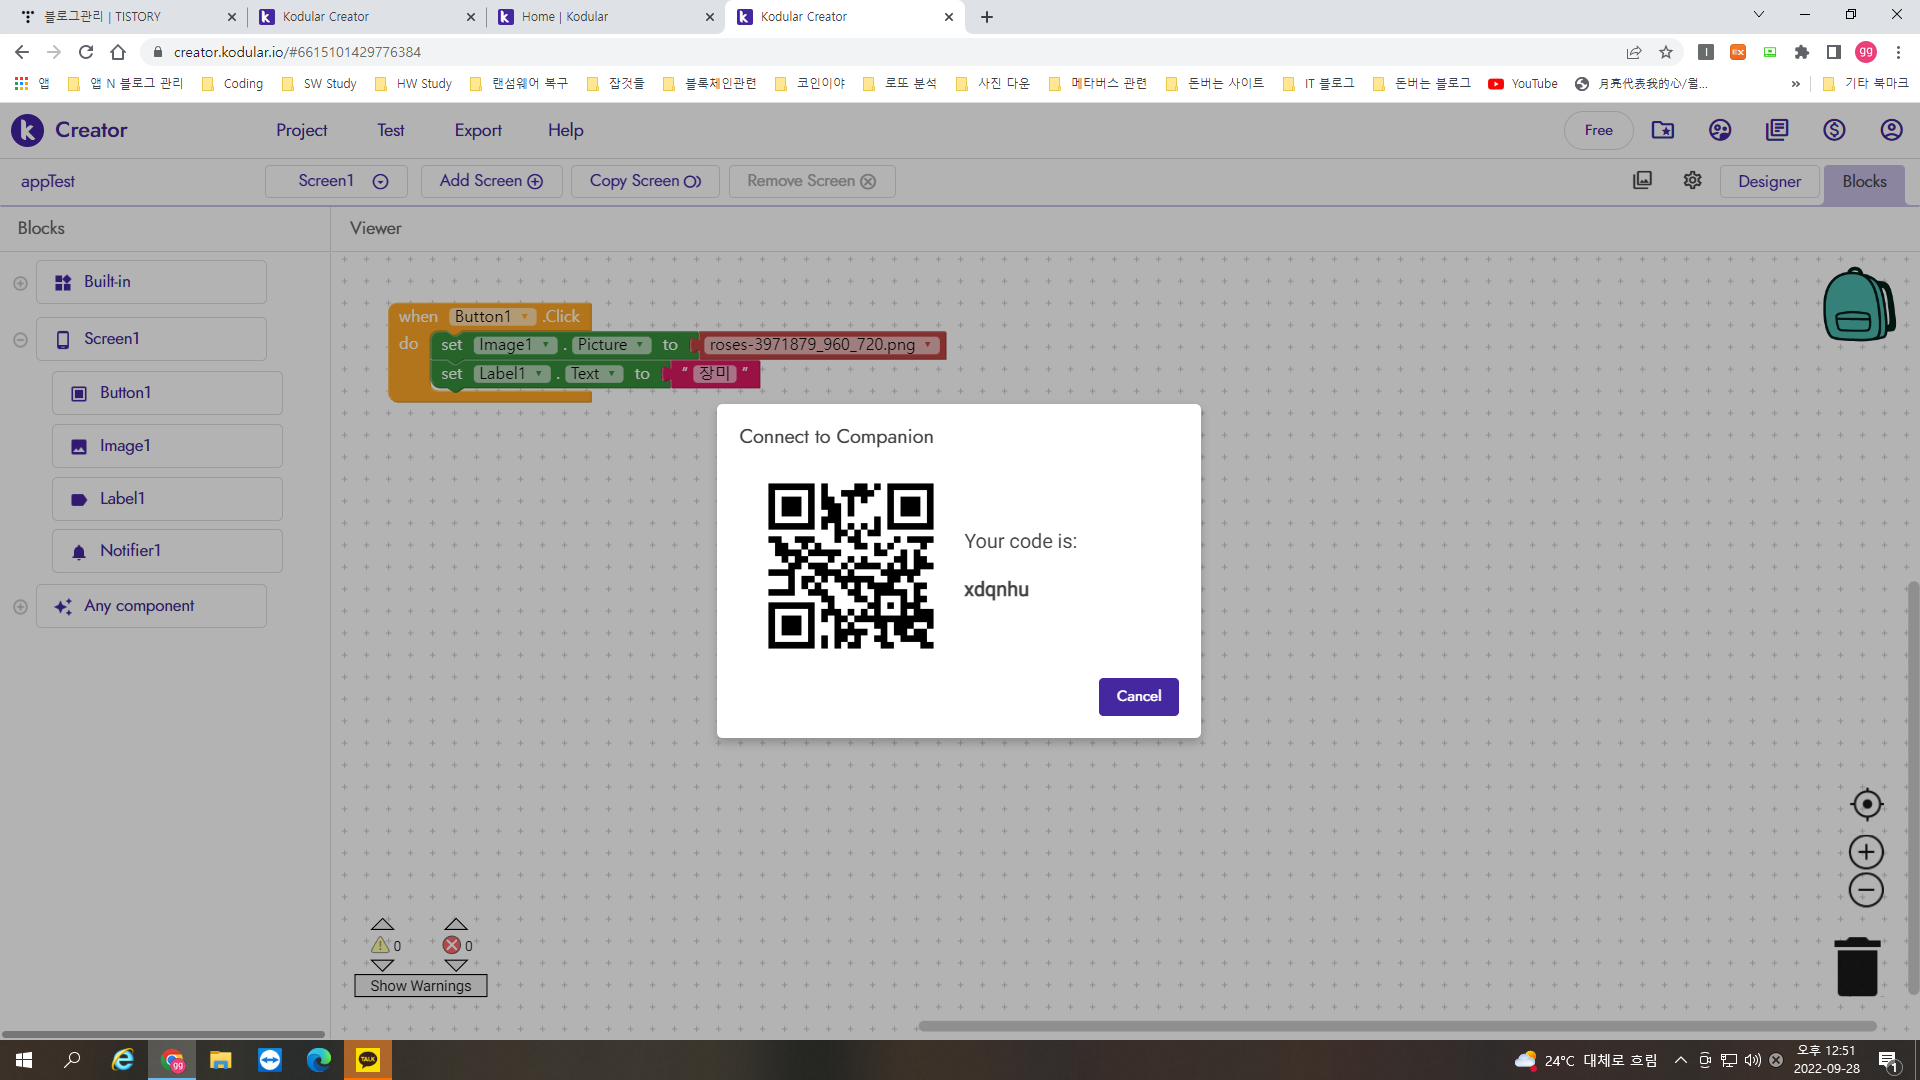
Task: Open the Button1 dropdown in the when block
Action: (525, 317)
